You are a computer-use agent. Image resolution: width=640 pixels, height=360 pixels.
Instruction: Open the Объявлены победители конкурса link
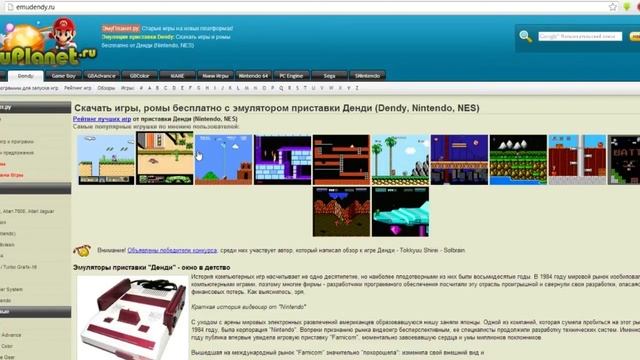[x=172, y=250]
